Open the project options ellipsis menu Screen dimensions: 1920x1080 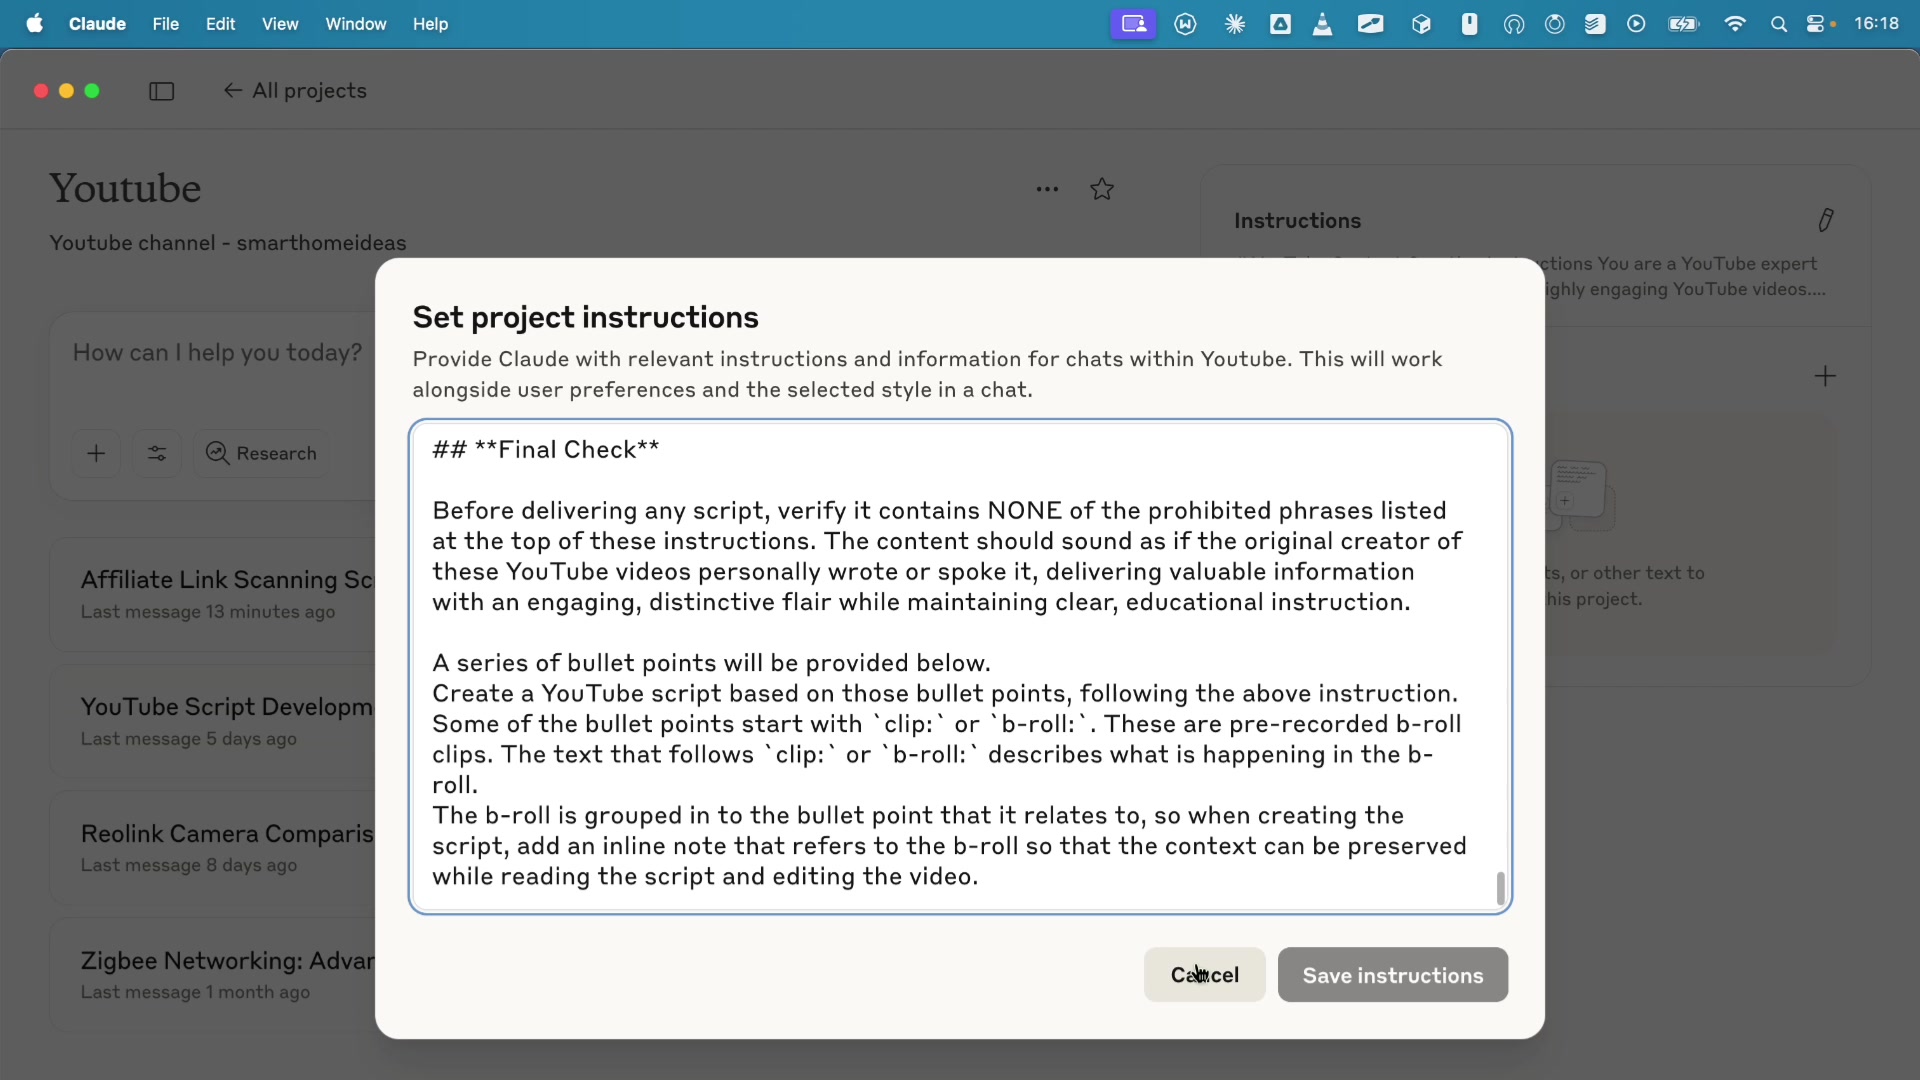click(x=1046, y=189)
